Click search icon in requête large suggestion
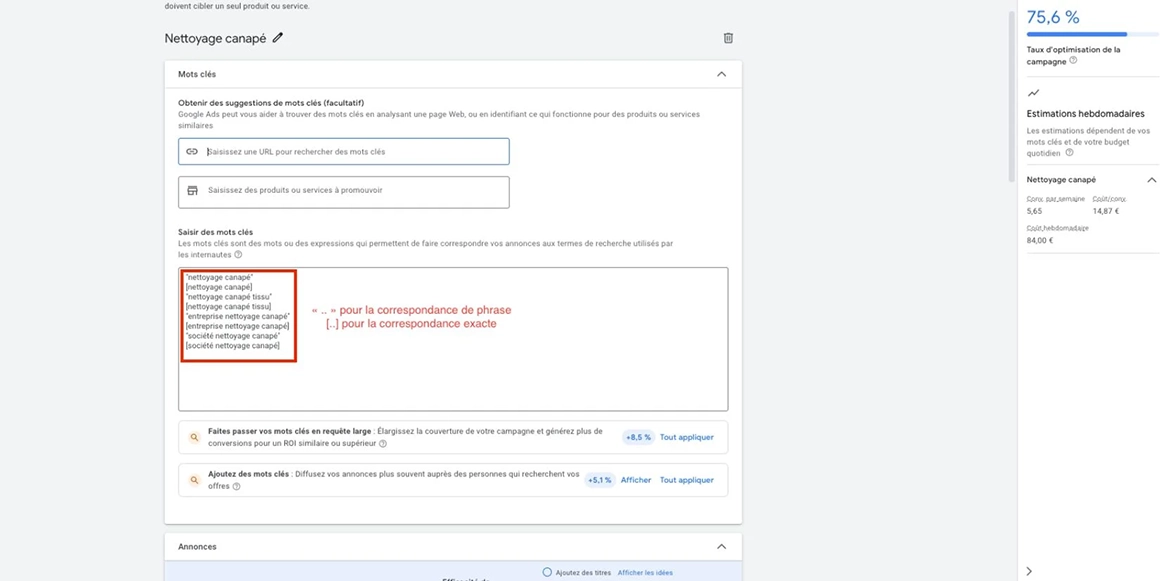 point(194,437)
